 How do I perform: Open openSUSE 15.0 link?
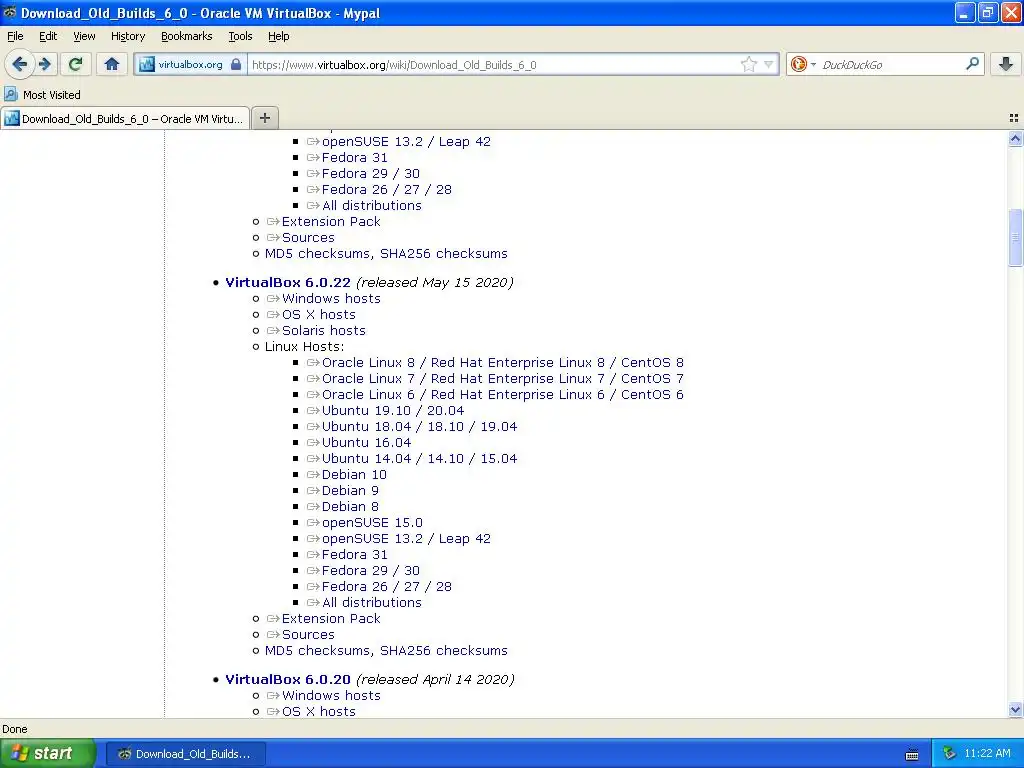pos(372,522)
